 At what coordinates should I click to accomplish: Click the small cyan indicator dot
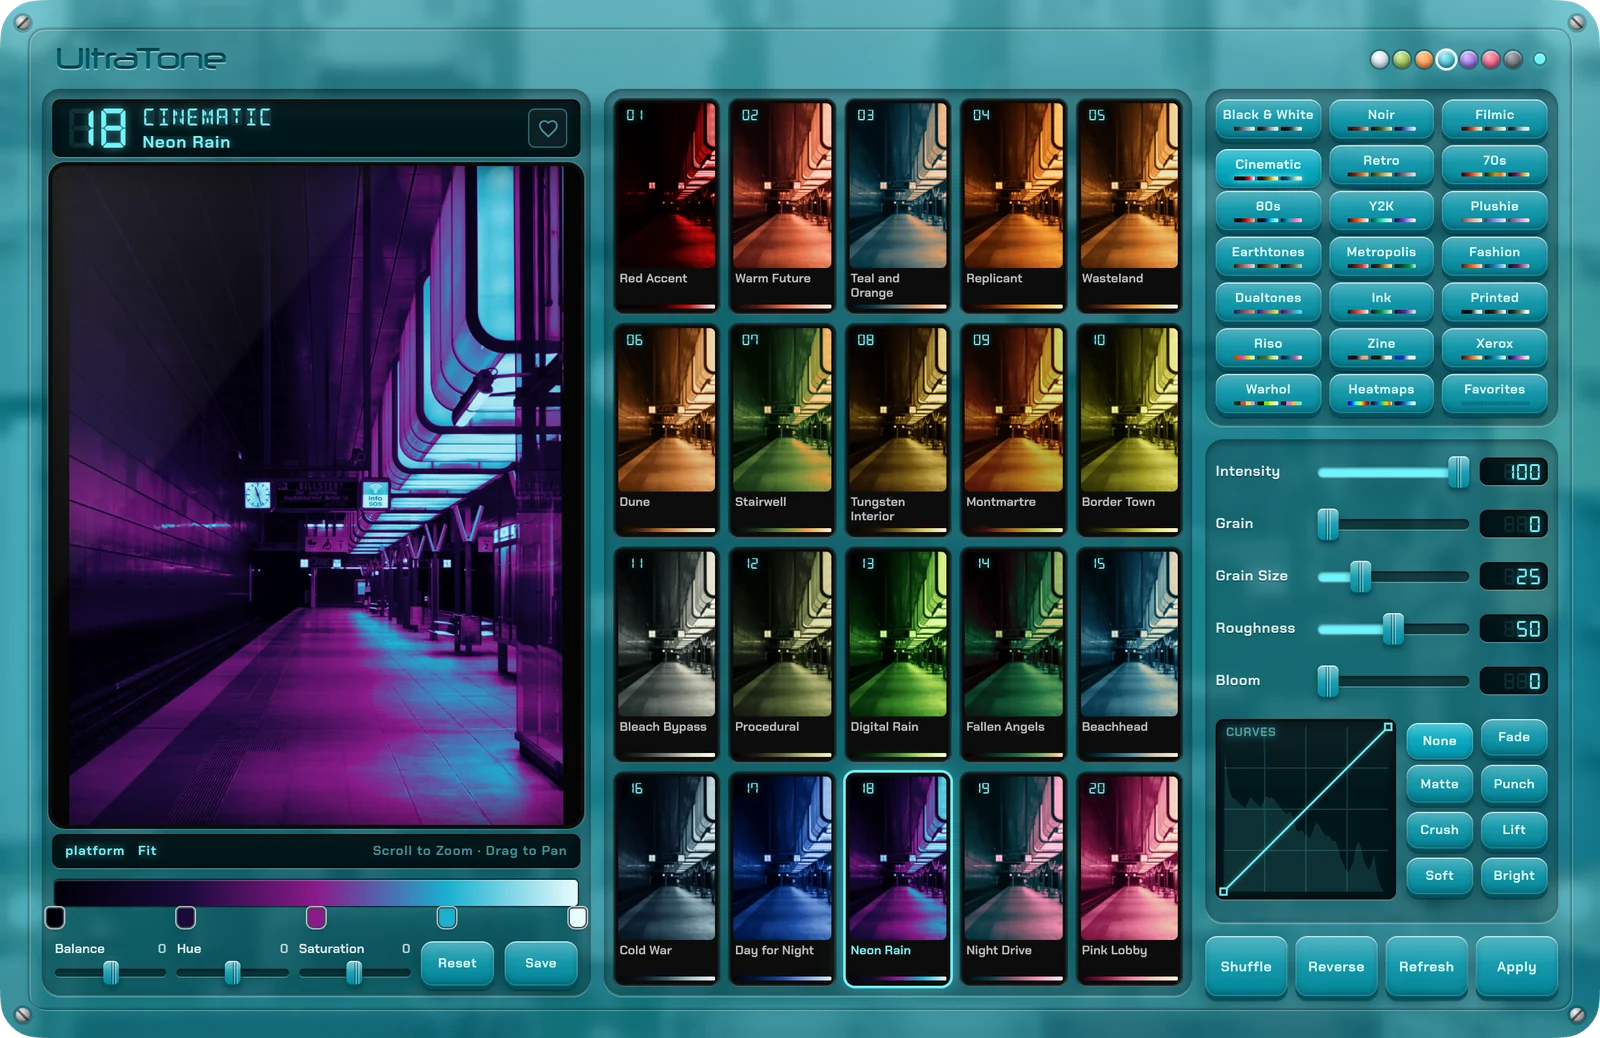(1540, 59)
